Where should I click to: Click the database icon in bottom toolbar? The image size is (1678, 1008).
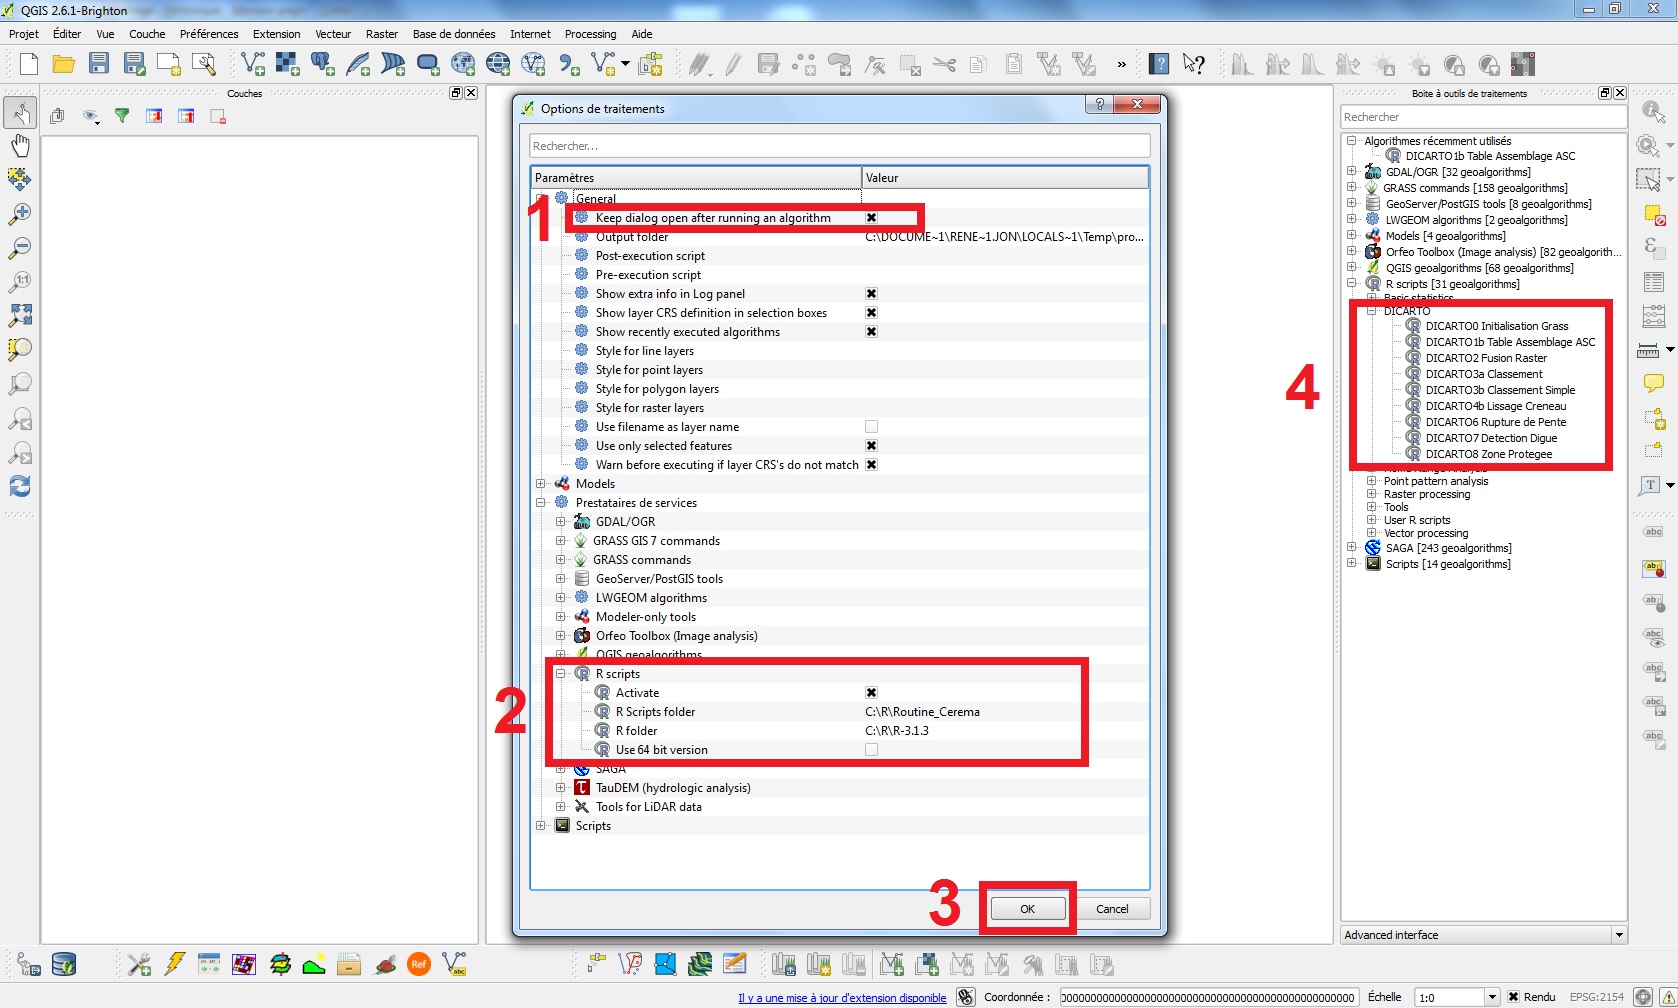pos(64,964)
